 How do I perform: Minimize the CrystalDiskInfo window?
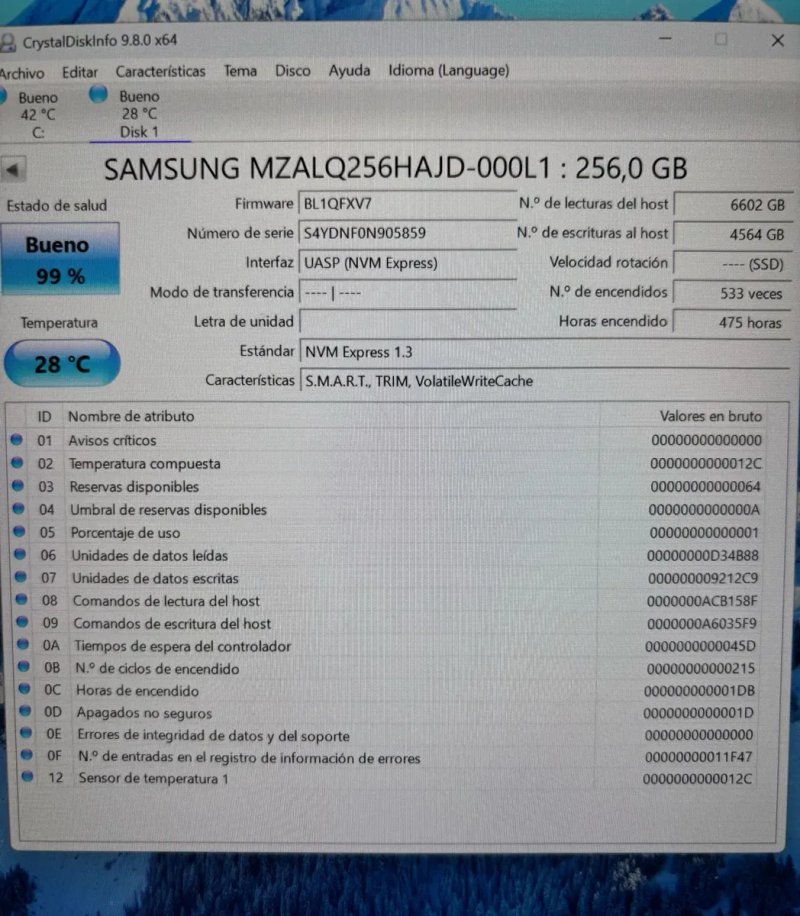pyautogui.click(x=665, y=39)
